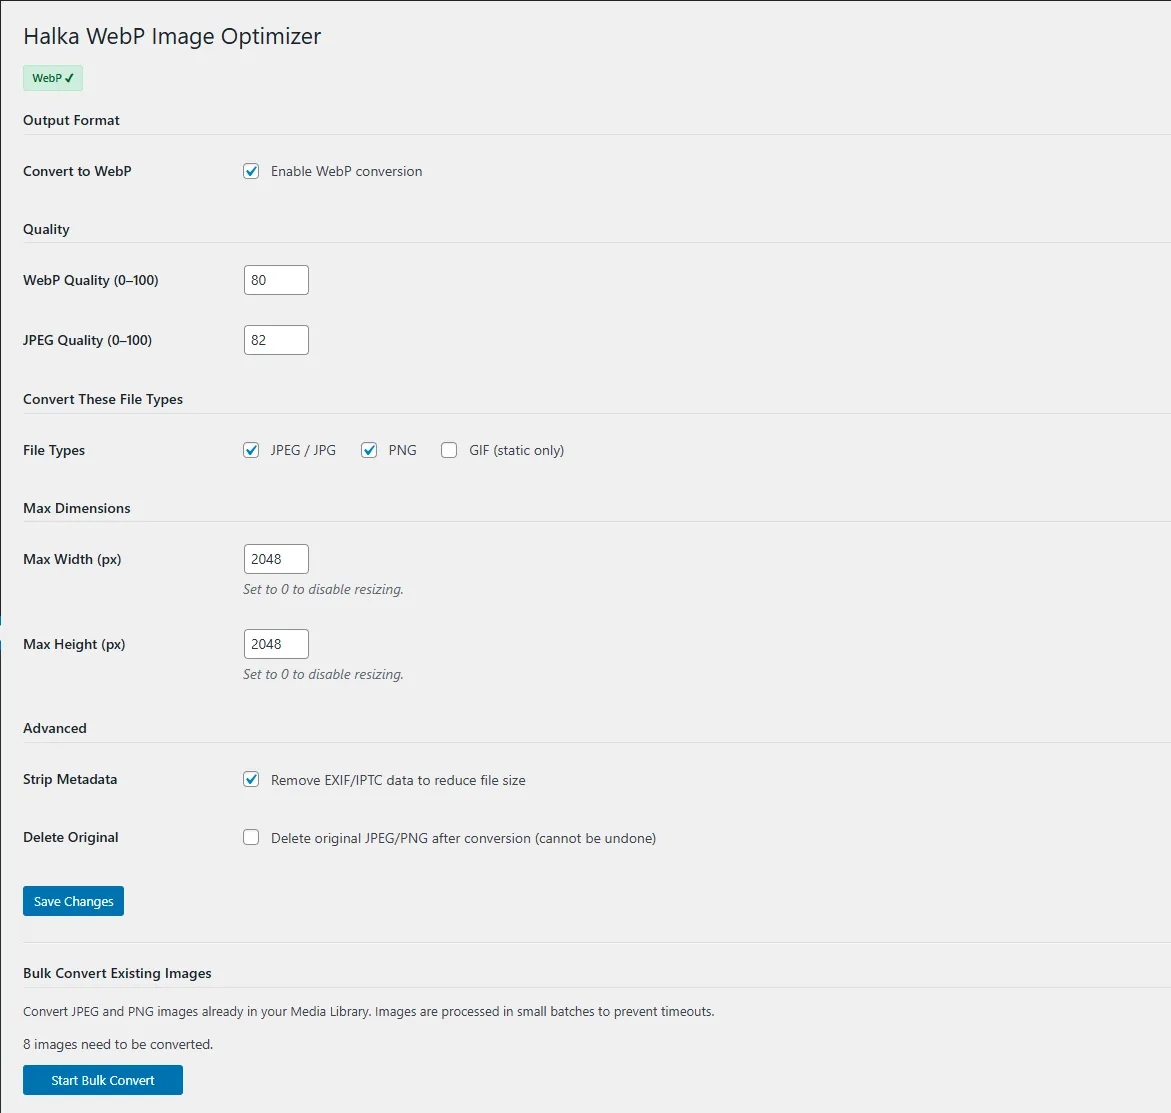Click the Max Height (px) row label
Viewport: 1171px width, 1113px height.
(74, 644)
